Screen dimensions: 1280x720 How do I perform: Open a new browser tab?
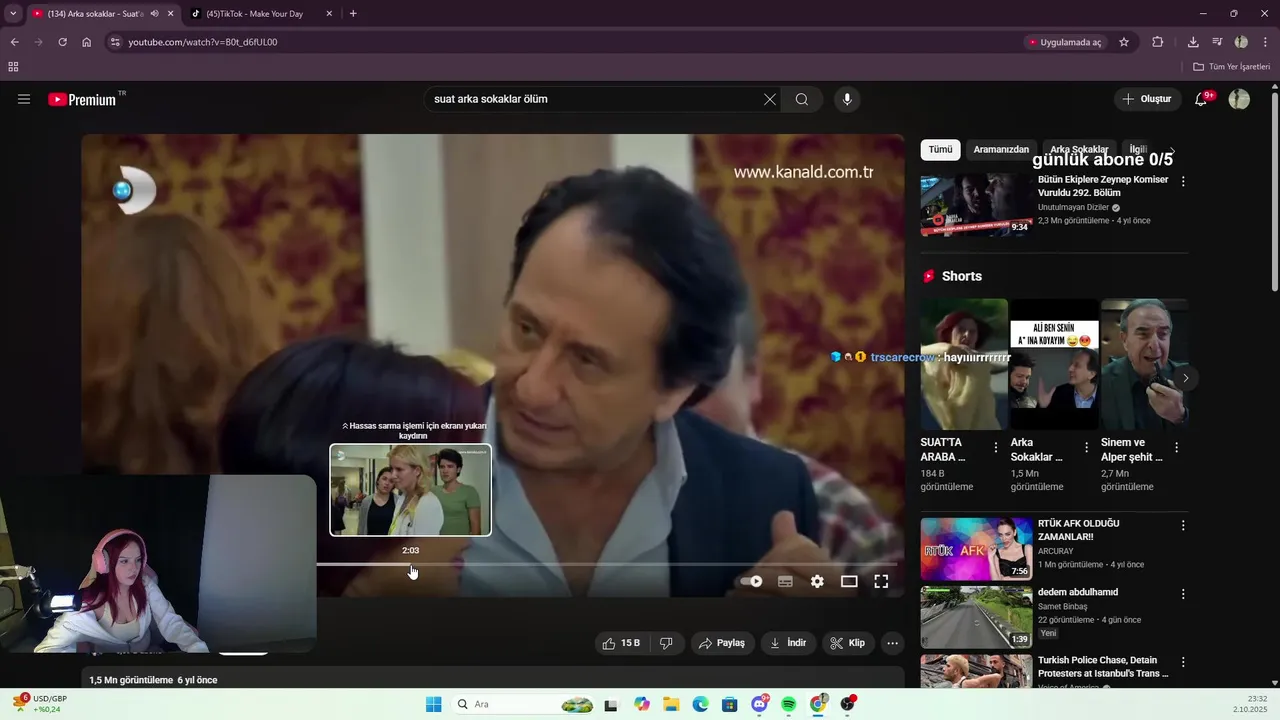(353, 14)
